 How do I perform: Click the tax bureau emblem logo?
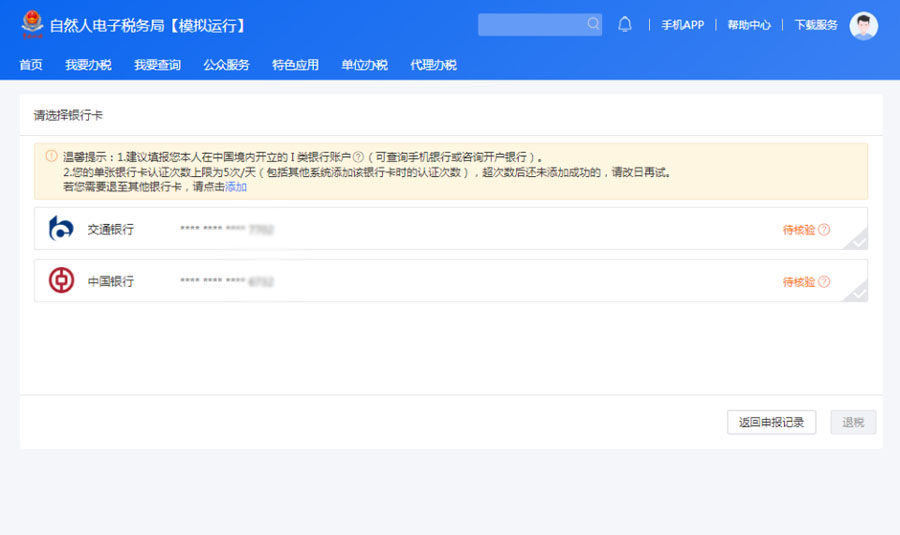pos(33,25)
